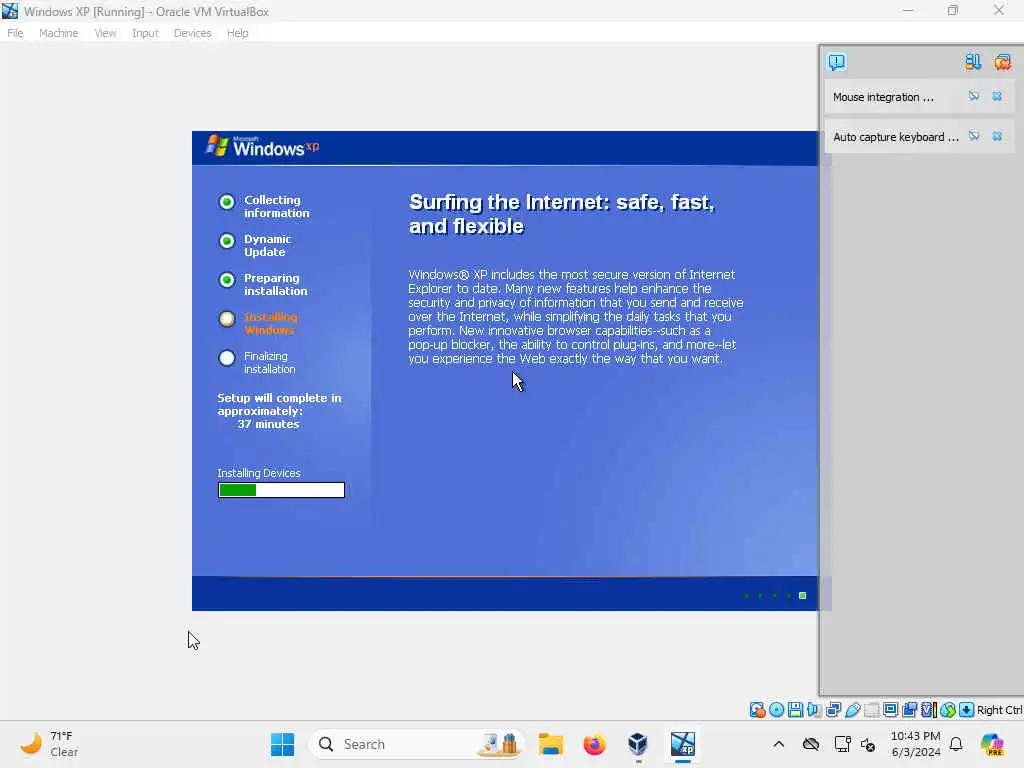Viewport: 1024px width, 768px height.
Task: Restore down the VirtualBox window
Action: 953,10
